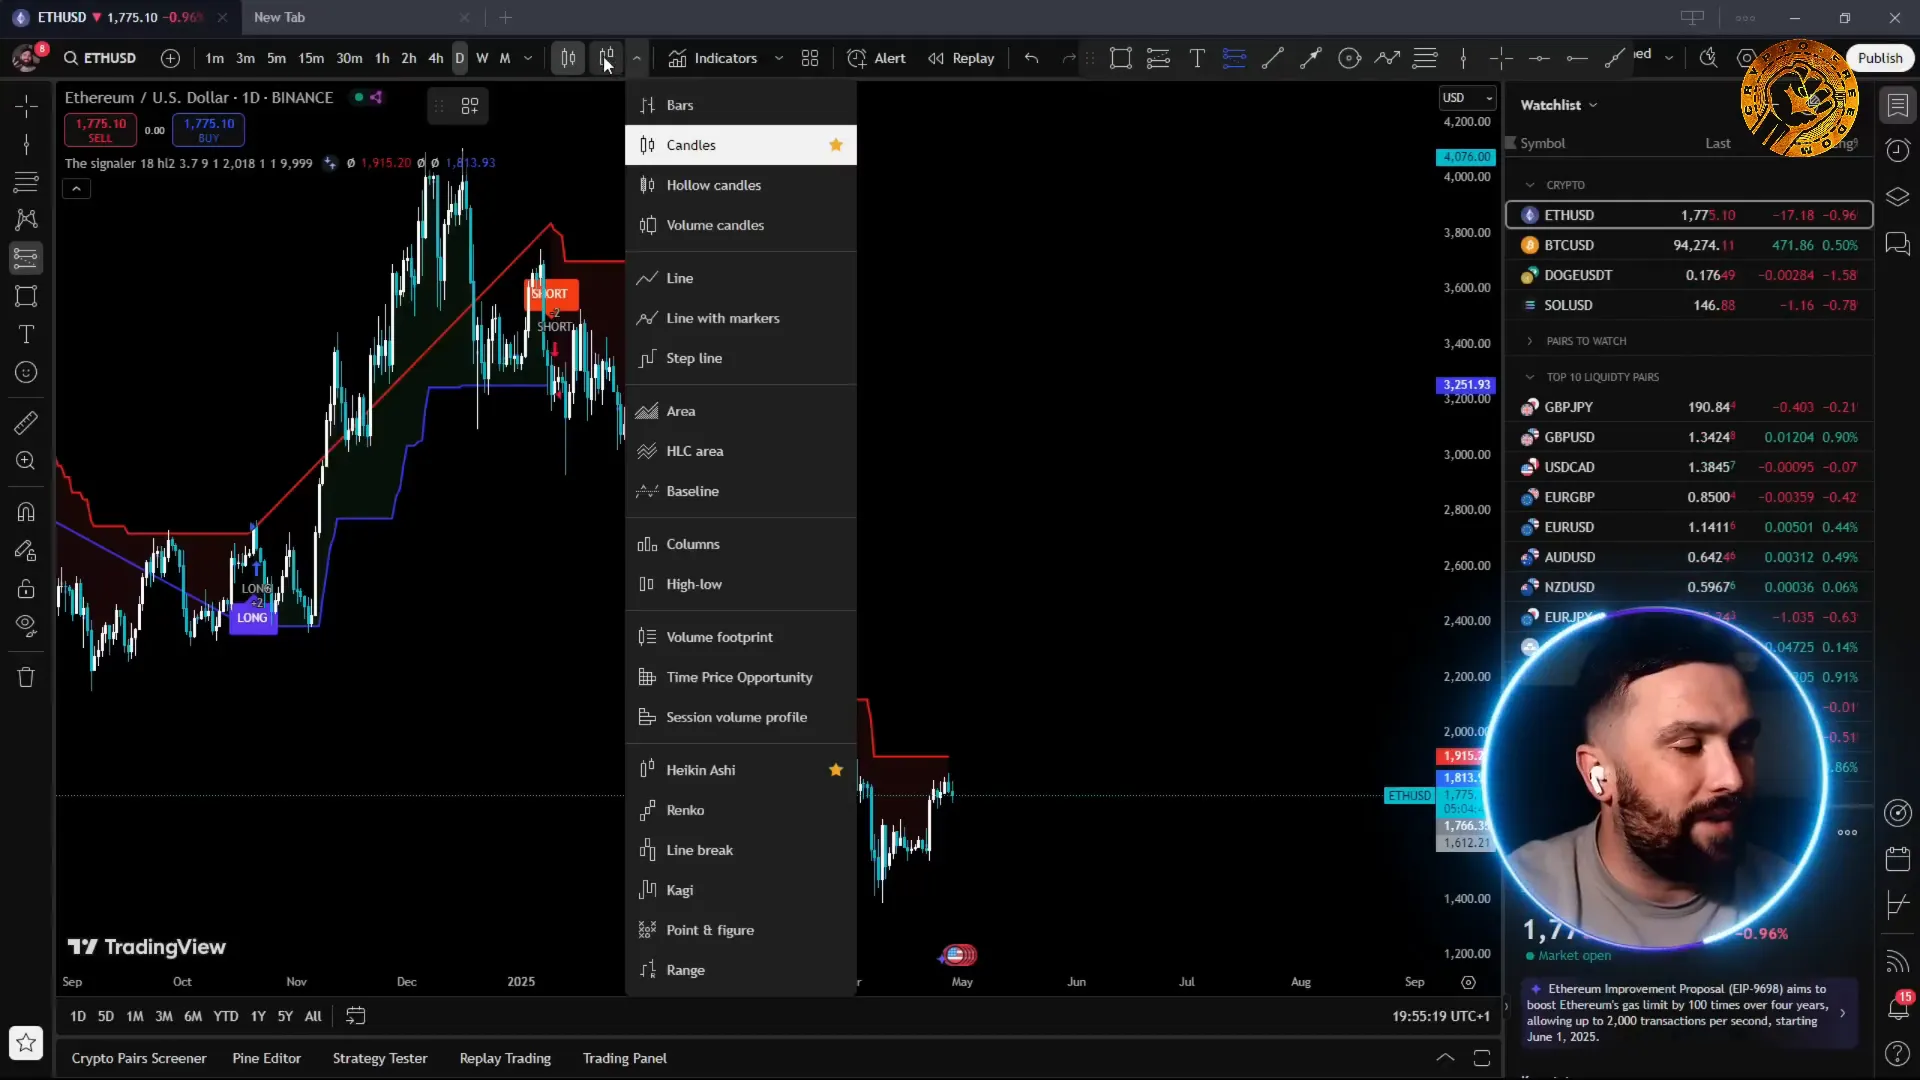Viewport: 1920px width, 1080px height.
Task: Start Bar Replay mode
Action: tap(961, 58)
